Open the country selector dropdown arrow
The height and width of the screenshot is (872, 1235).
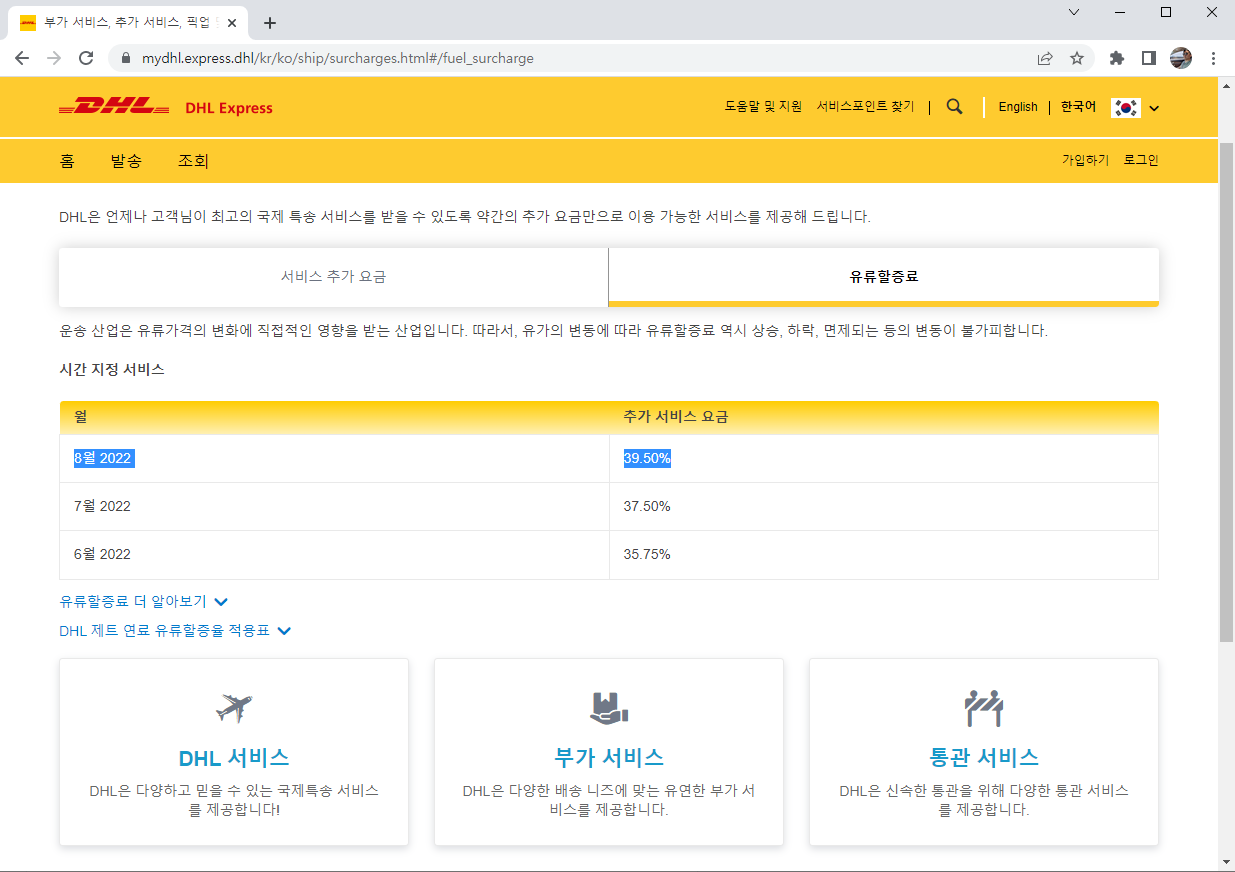point(1154,108)
